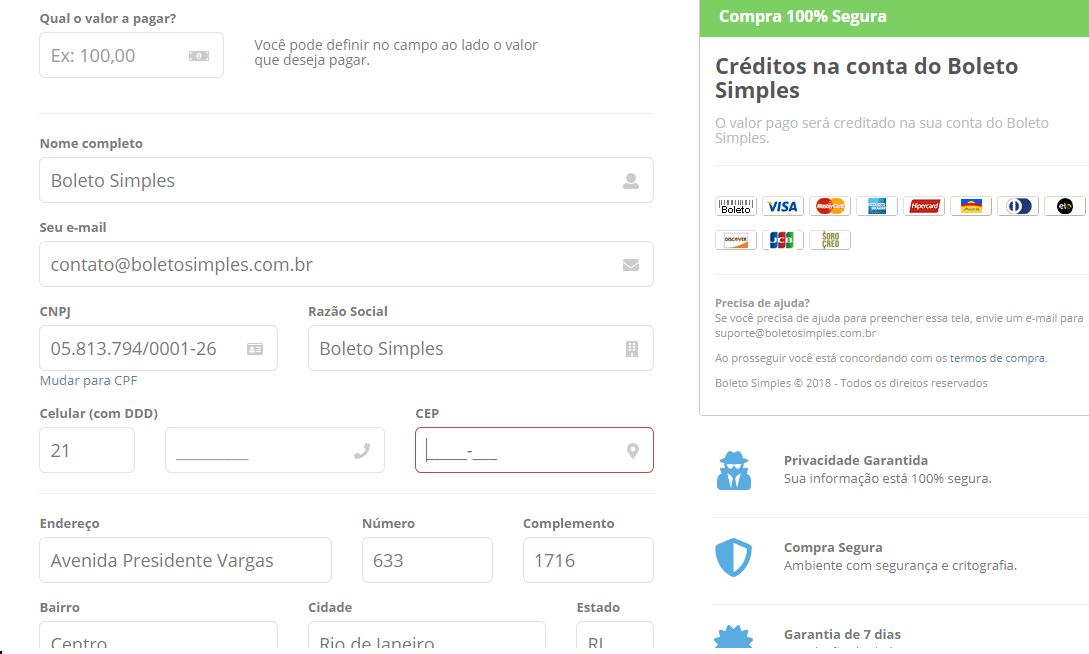This screenshot has height=654, width=1089.
Task: Select the Discover card icon
Action: pos(735,240)
